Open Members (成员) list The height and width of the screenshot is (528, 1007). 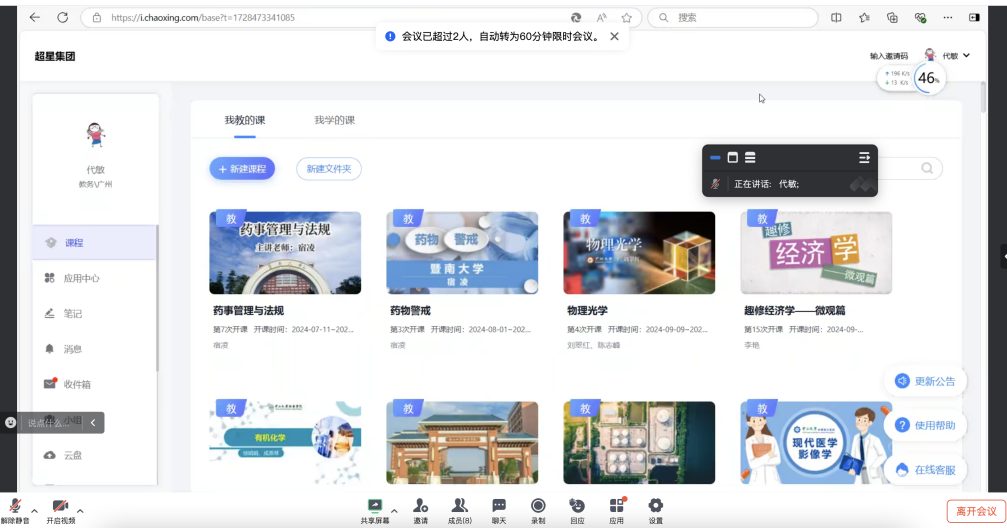pos(459,506)
